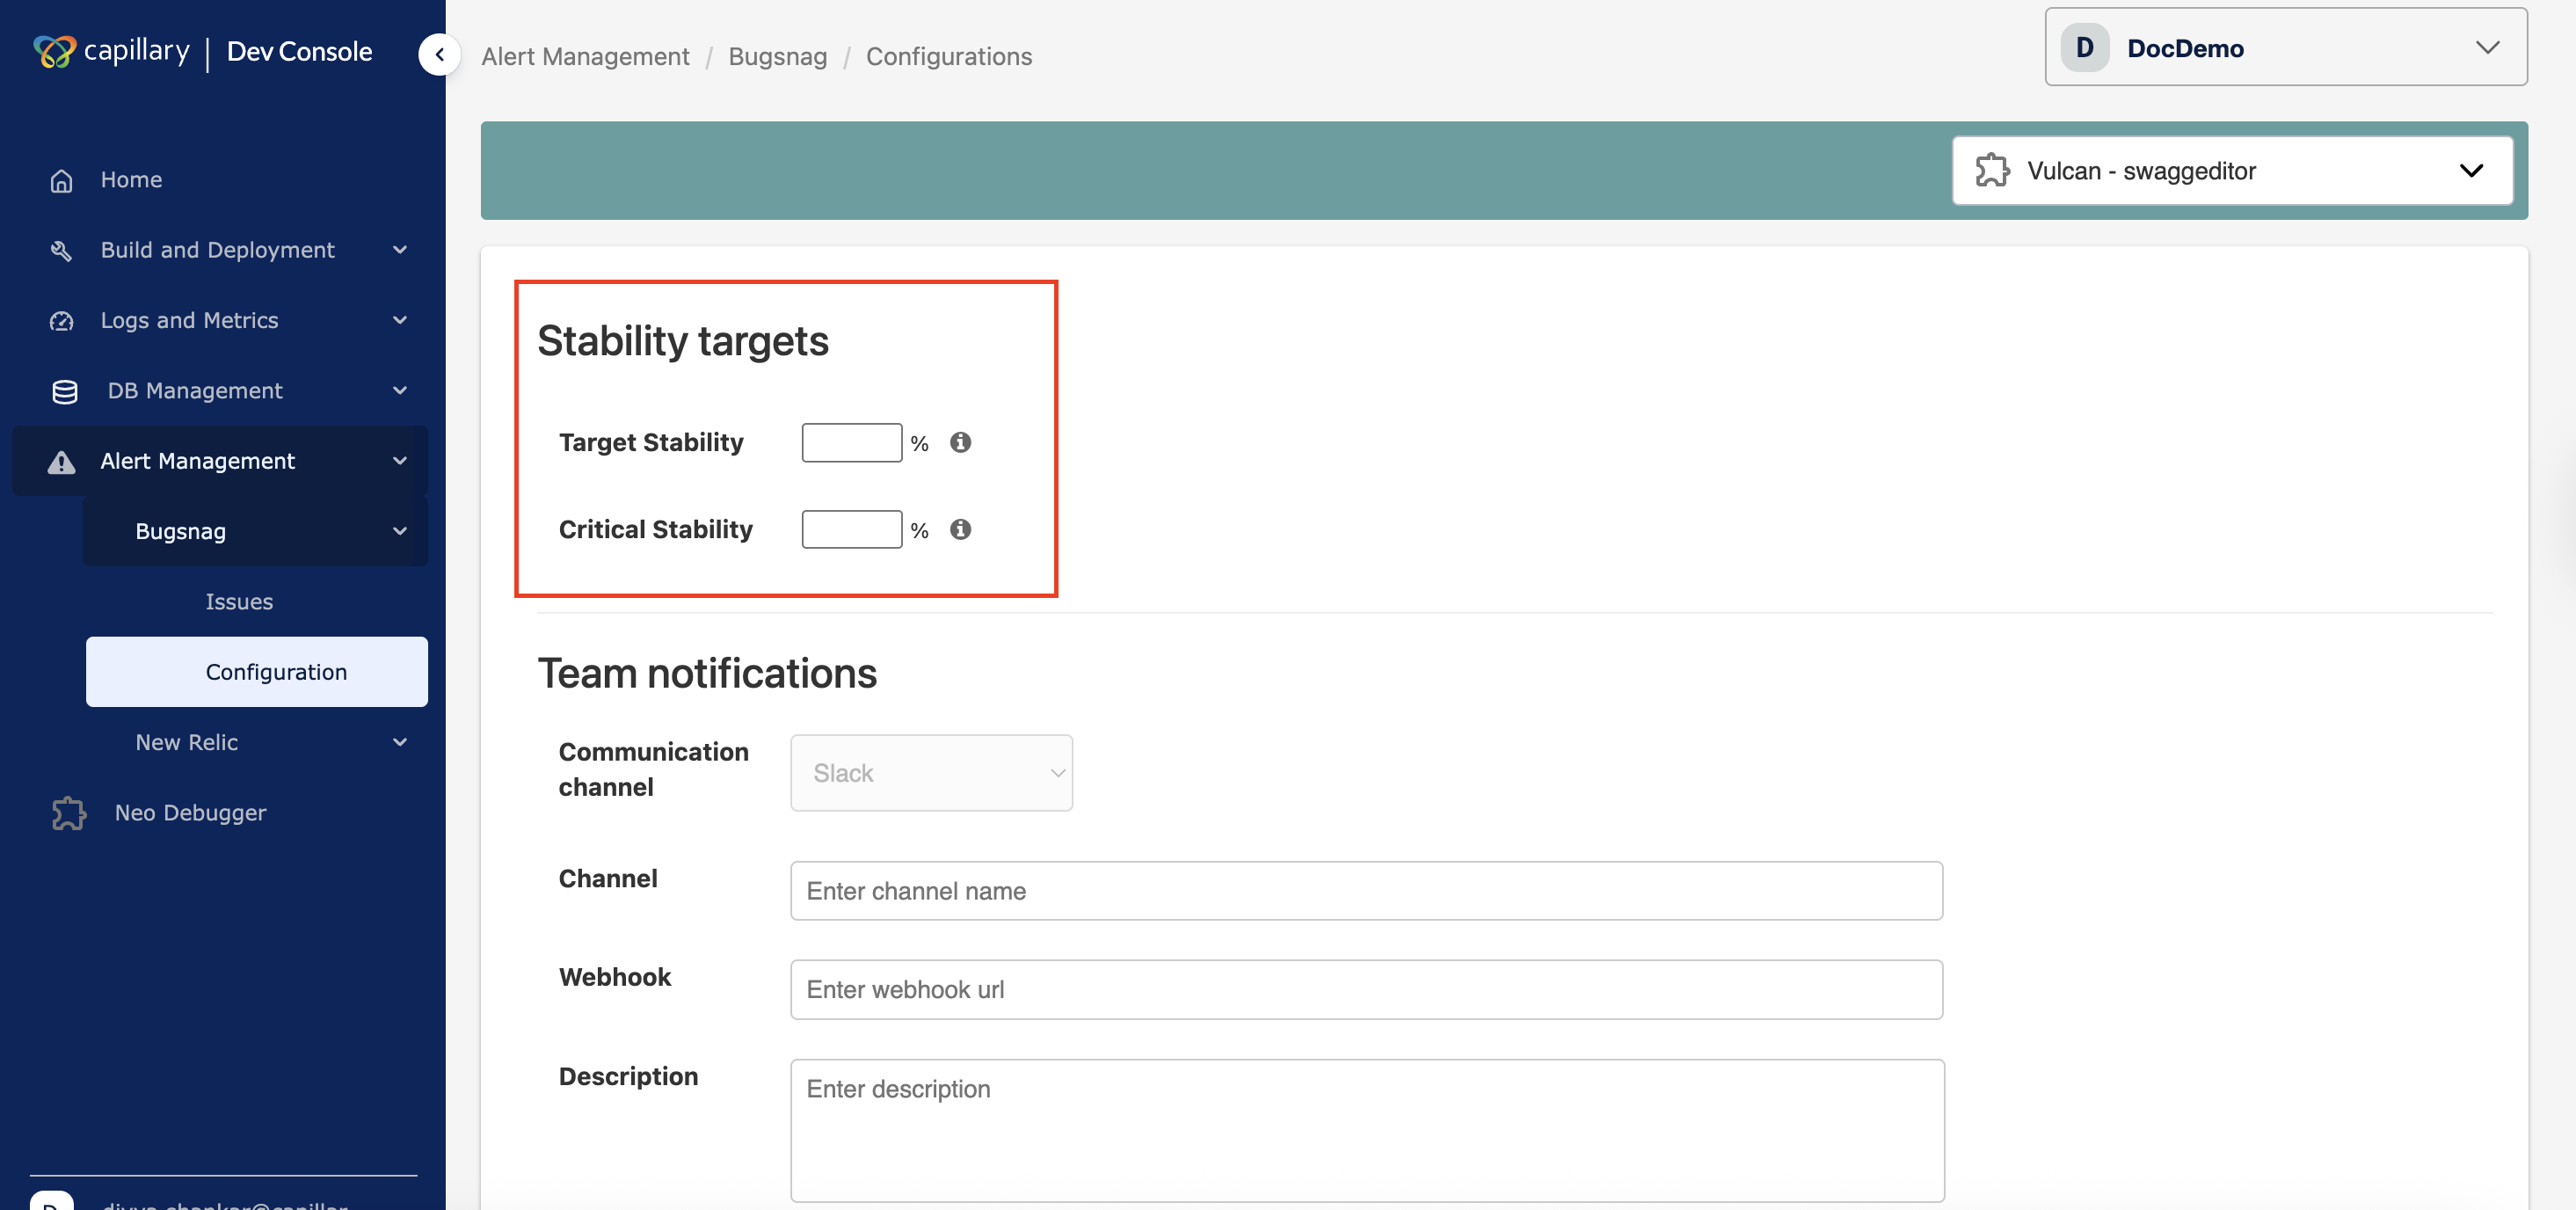2576x1210 pixels.
Task: Open the Issues menu item
Action: point(239,602)
